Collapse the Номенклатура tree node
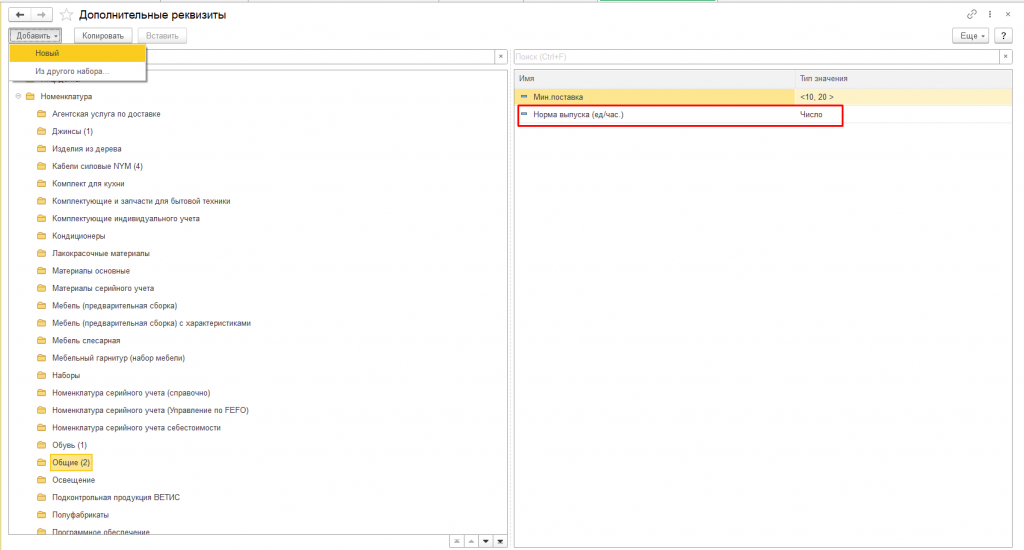This screenshot has width=1024, height=550. click(18, 97)
